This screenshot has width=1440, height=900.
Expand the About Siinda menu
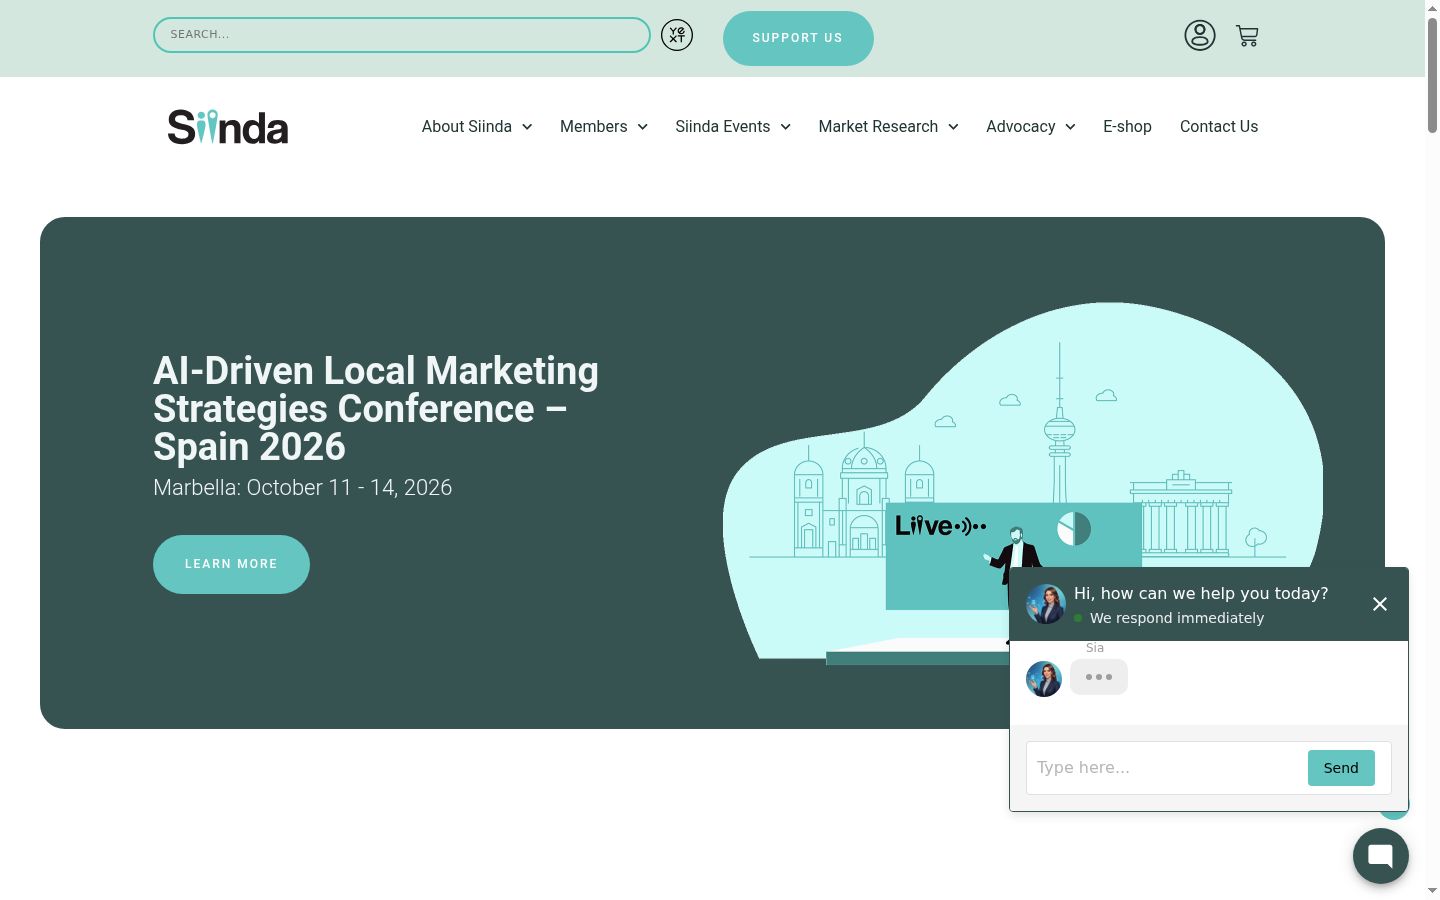[x=477, y=126]
